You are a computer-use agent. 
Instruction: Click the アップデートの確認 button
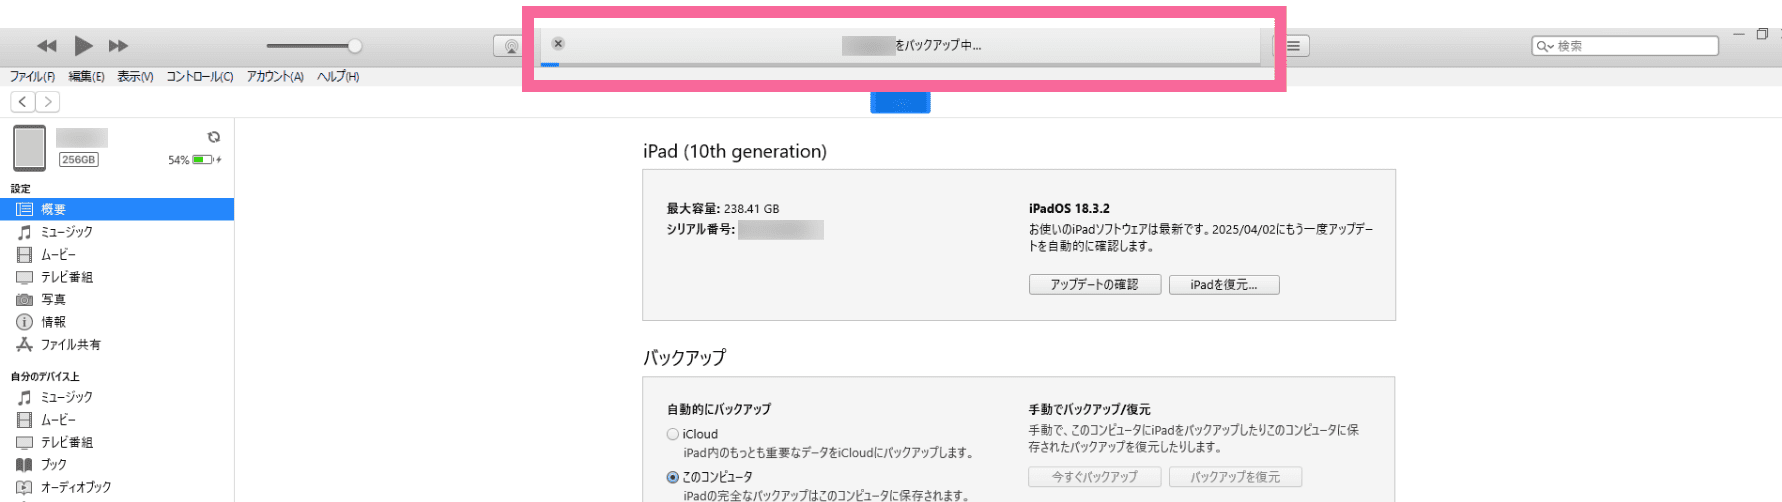[x=1094, y=285]
